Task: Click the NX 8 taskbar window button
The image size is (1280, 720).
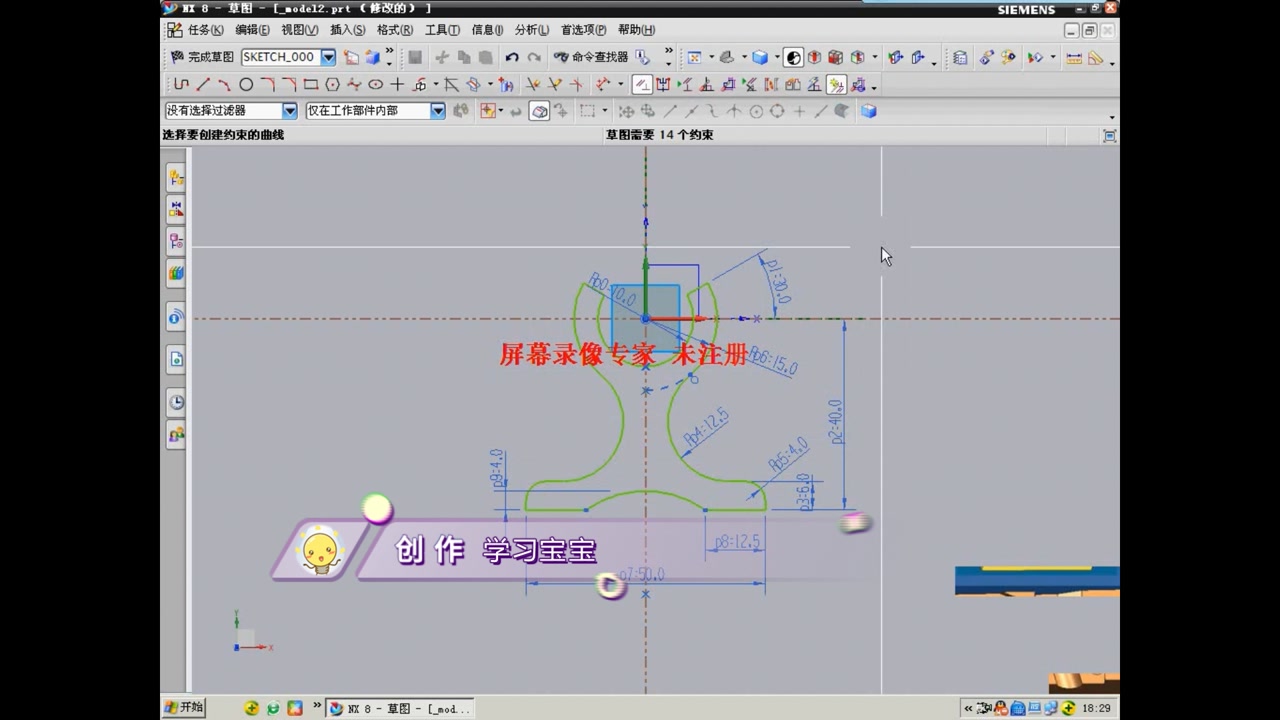Action: tap(400, 708)
